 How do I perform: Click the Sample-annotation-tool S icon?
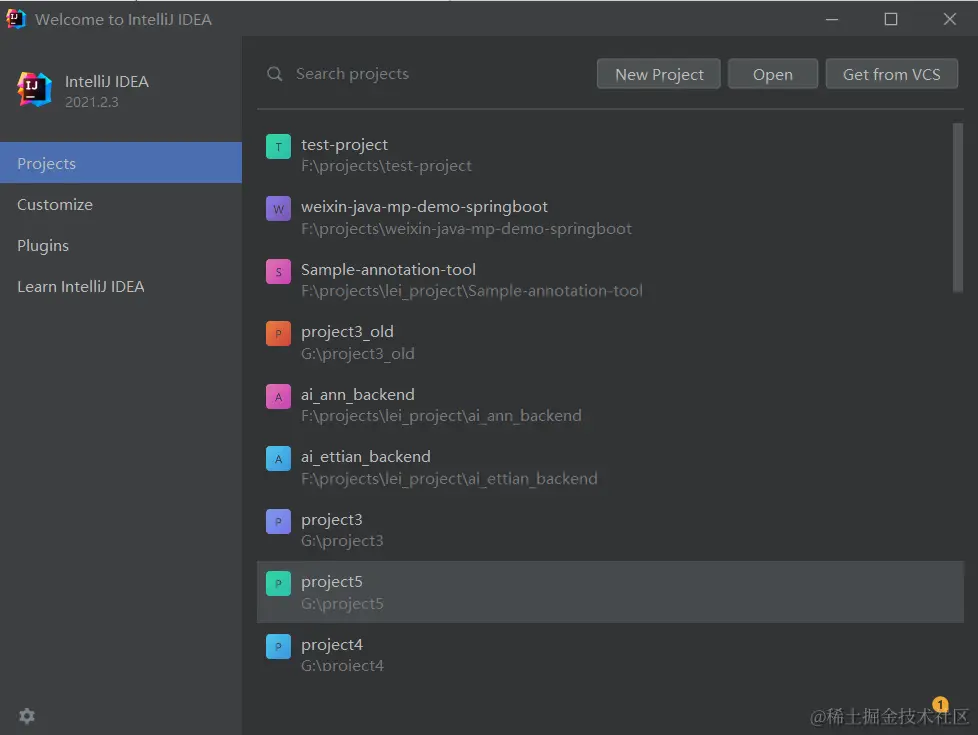[278, 271]
